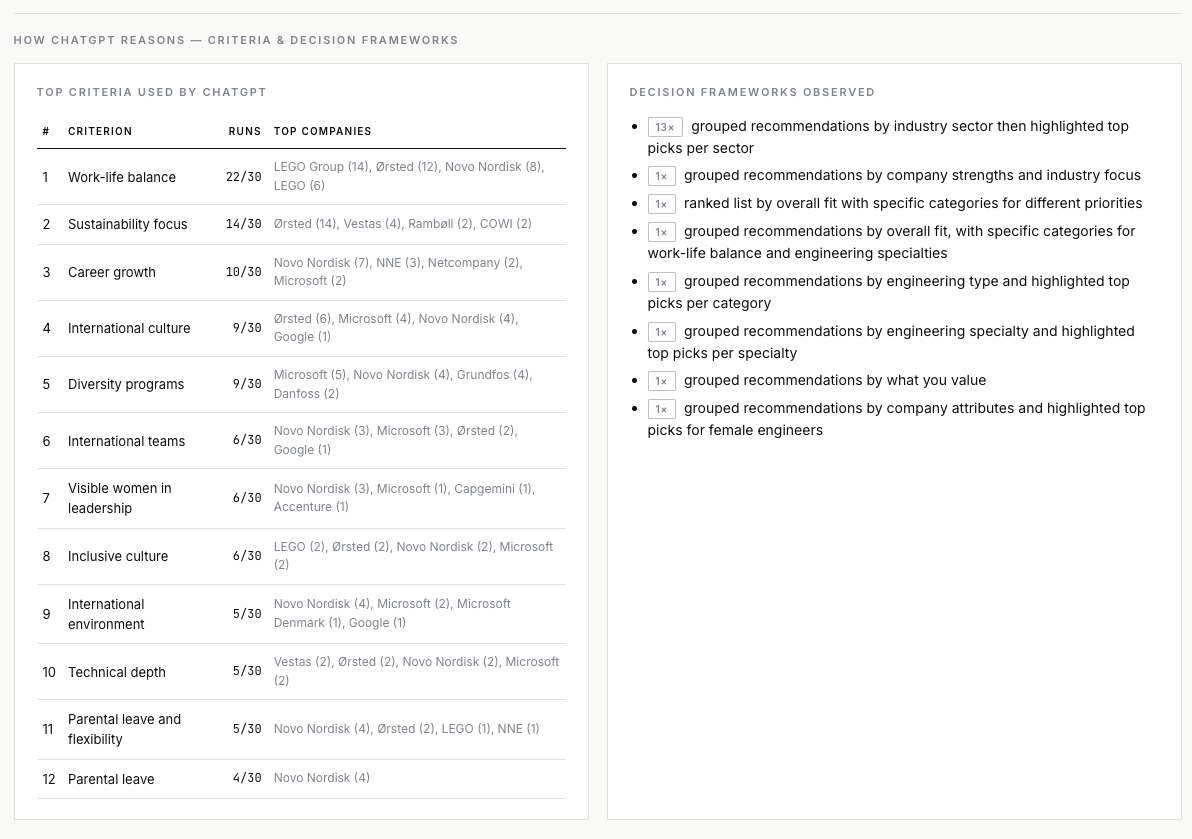
Task: Select 'Parental leave and flexibility' criterion
Action: [x=125, y=729]
